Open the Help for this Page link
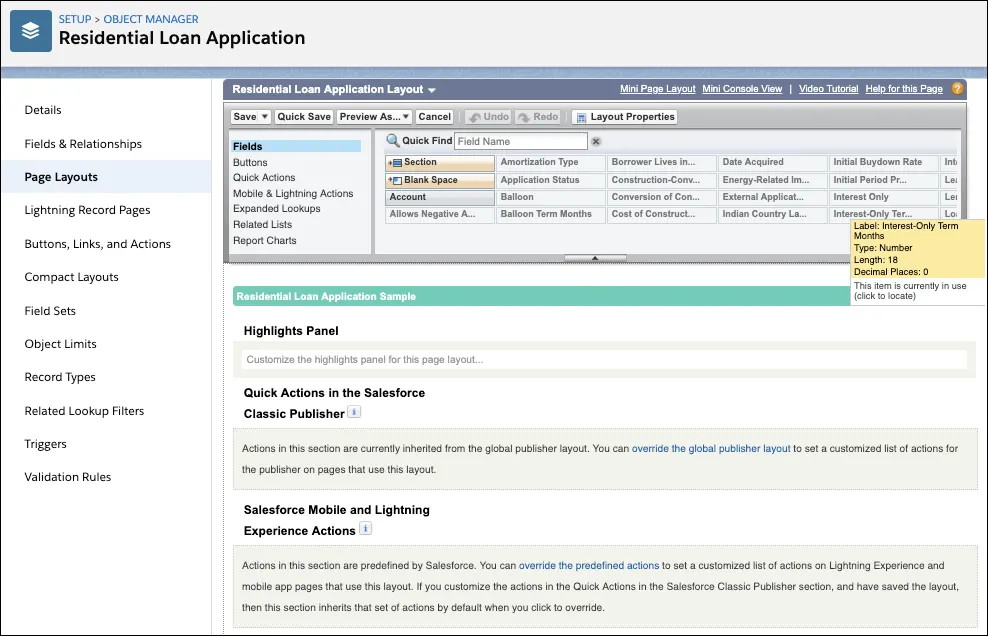This screenshot has width=988, height=636. coord(904,89)
